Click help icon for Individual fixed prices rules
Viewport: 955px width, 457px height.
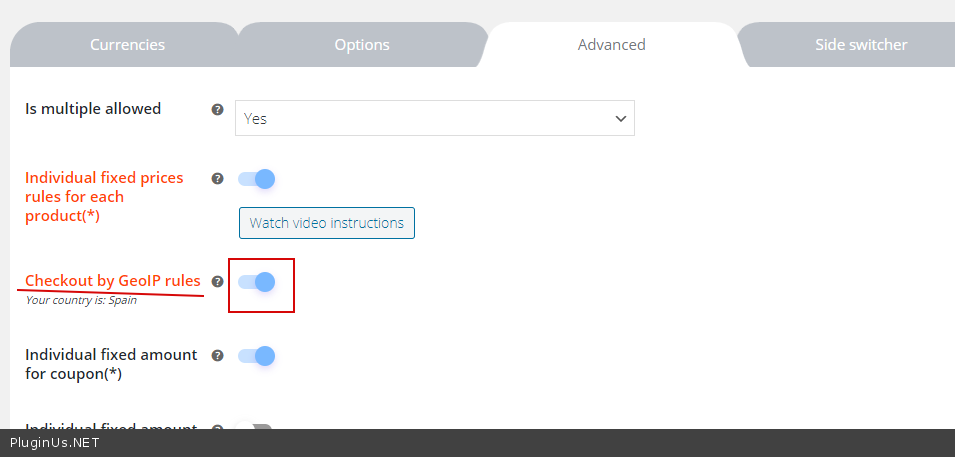click(x=217, y=178)
